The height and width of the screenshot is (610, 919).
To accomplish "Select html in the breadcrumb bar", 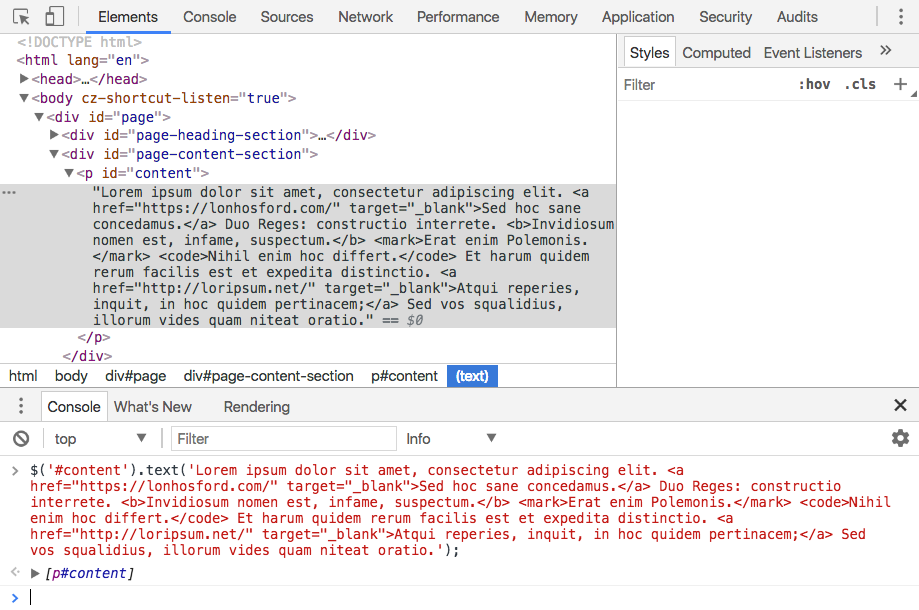I will [x=23, y=376].
